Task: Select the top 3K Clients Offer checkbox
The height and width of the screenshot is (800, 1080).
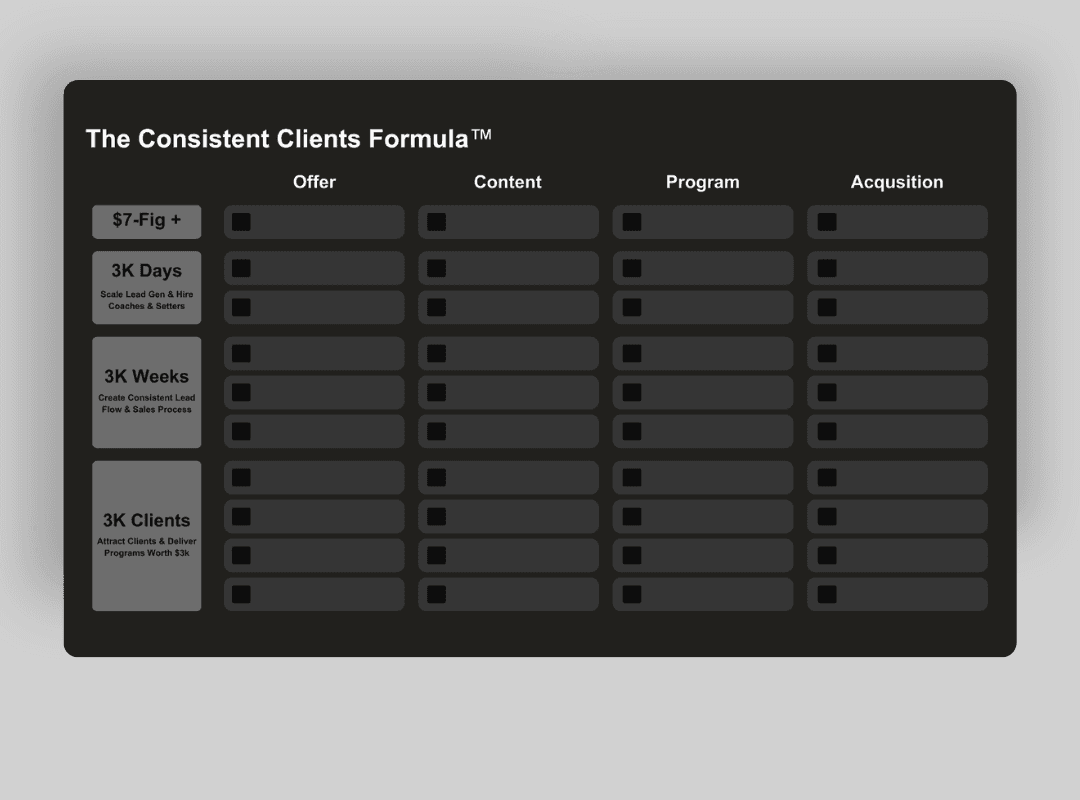Action: (241, 478)
